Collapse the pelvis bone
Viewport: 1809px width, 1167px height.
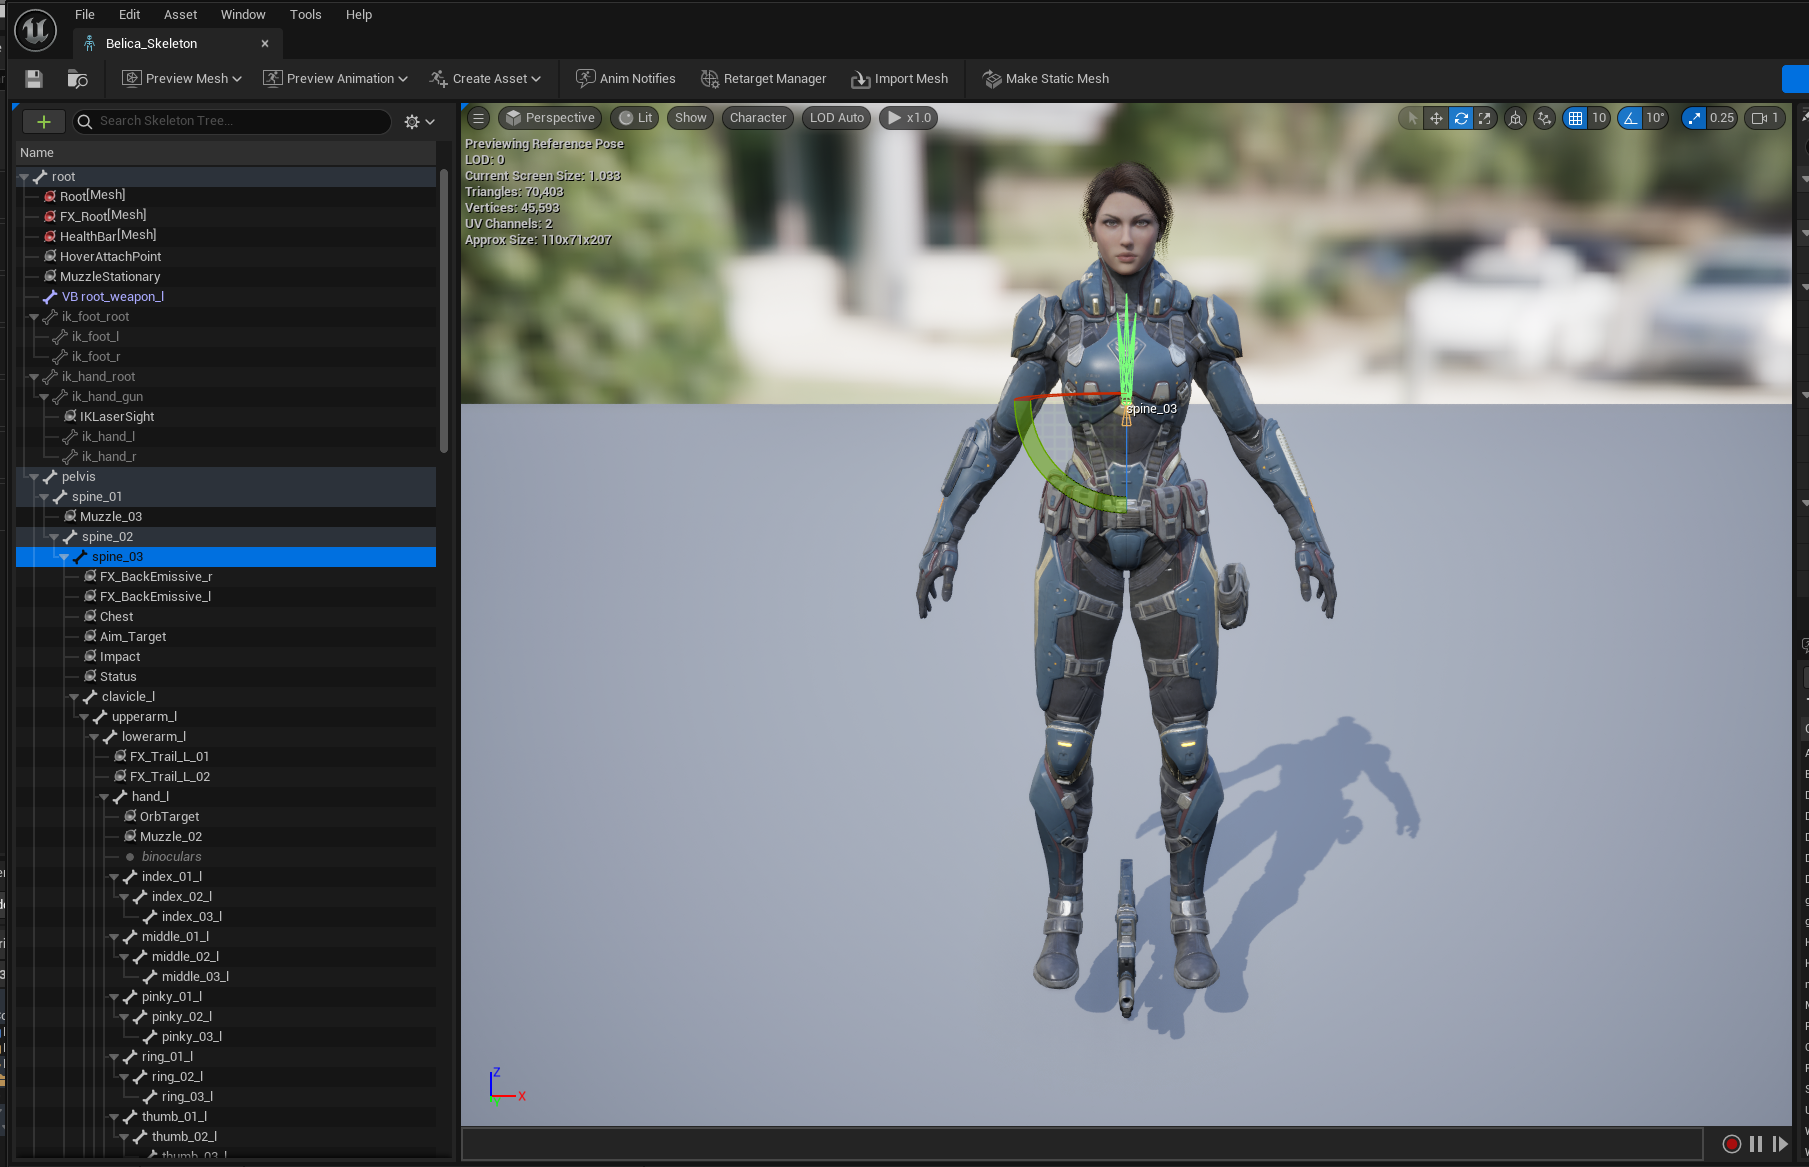[34, 477]
